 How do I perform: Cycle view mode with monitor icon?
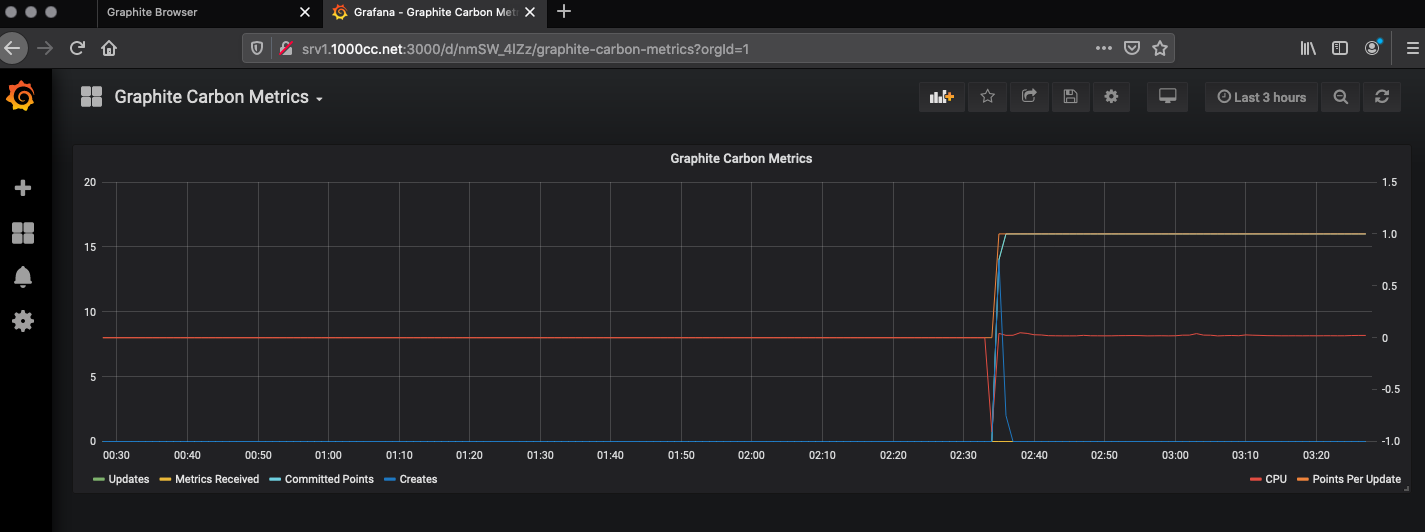click(x=1167, y=97)
